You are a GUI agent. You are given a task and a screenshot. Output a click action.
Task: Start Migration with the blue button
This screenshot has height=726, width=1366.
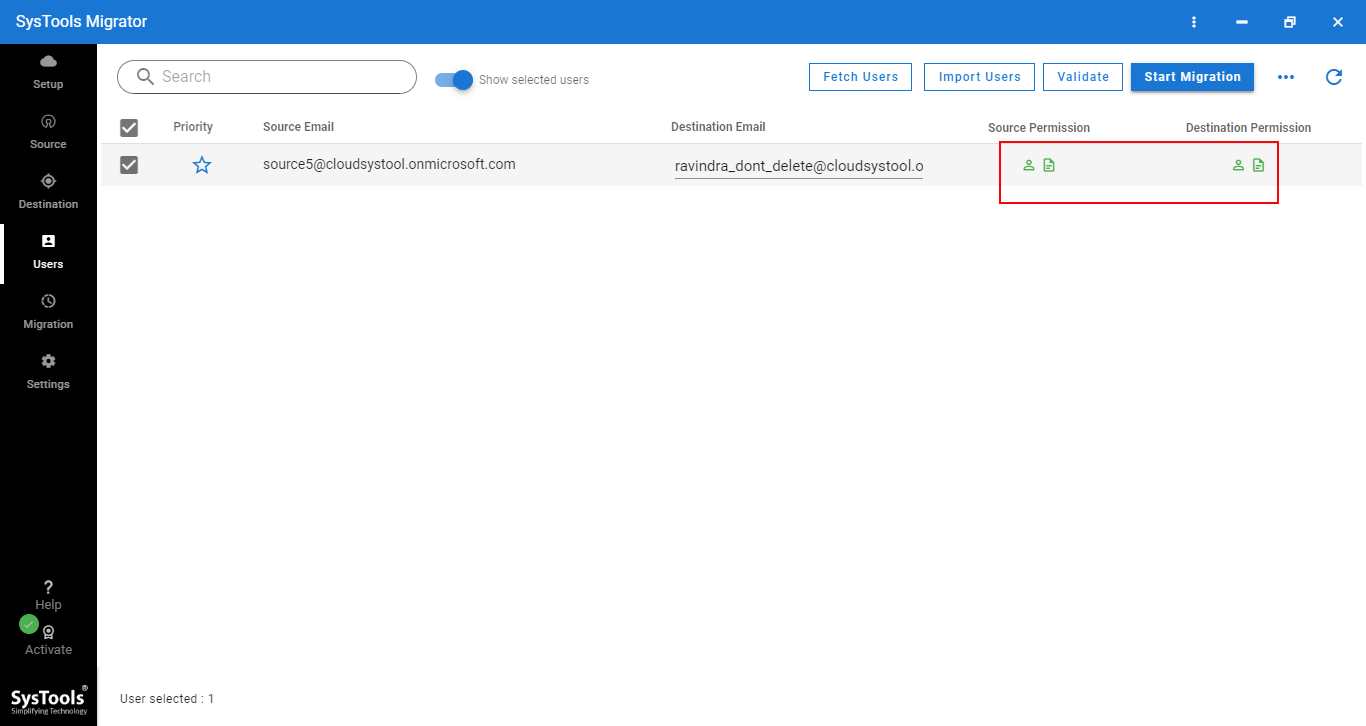(1192, 77)
